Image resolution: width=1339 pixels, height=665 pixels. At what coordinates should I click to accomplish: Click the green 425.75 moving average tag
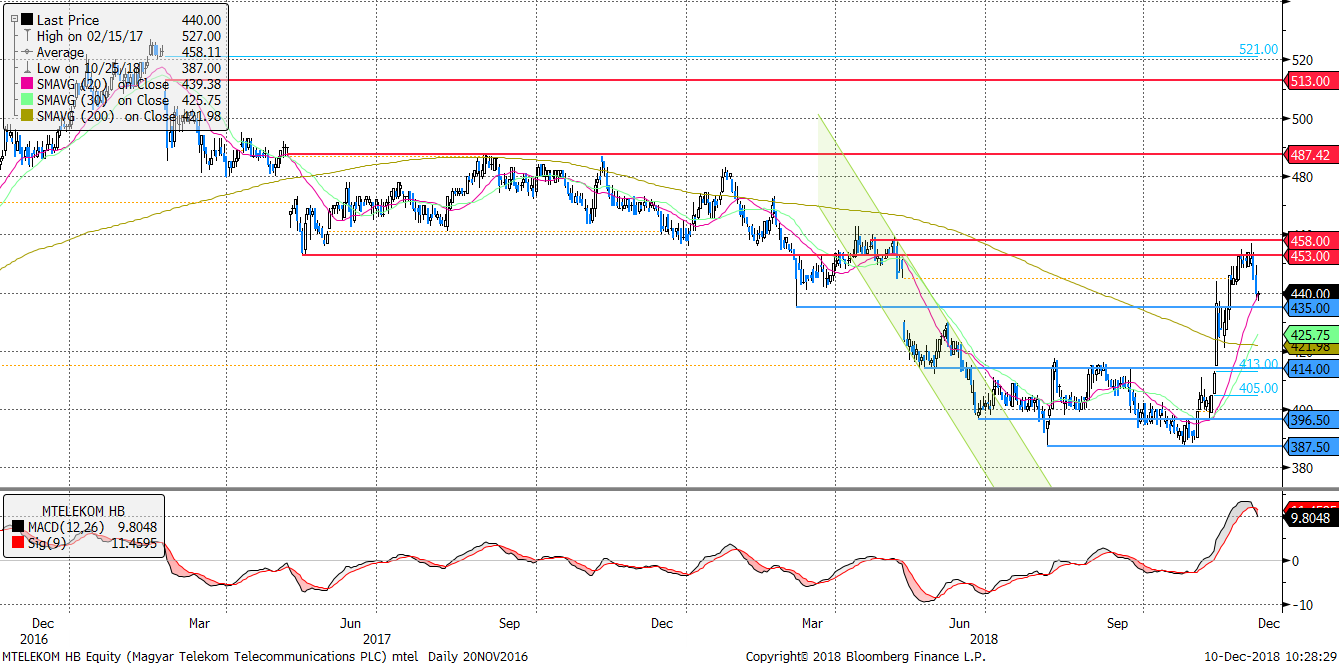pyautogui.click(x=1310, y=335)
